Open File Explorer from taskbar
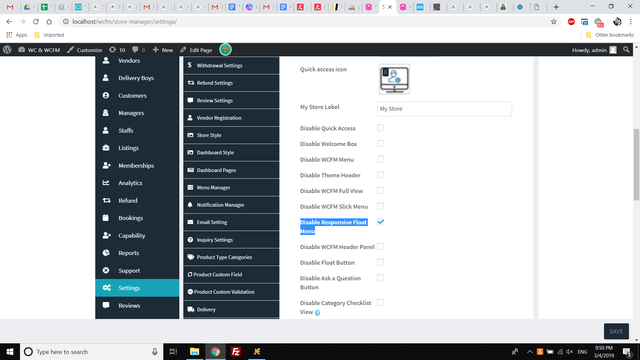Screen dimensions: 640x360 194,351
